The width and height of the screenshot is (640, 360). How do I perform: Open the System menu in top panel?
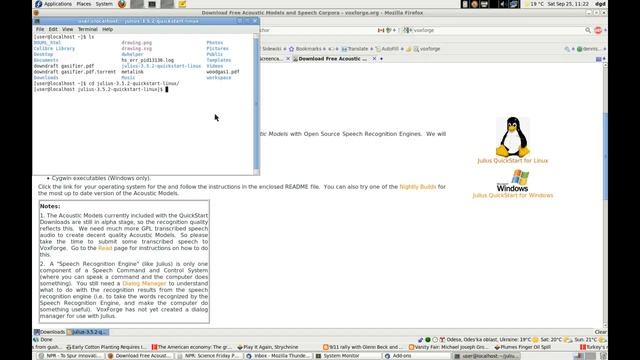click(104, 4)
